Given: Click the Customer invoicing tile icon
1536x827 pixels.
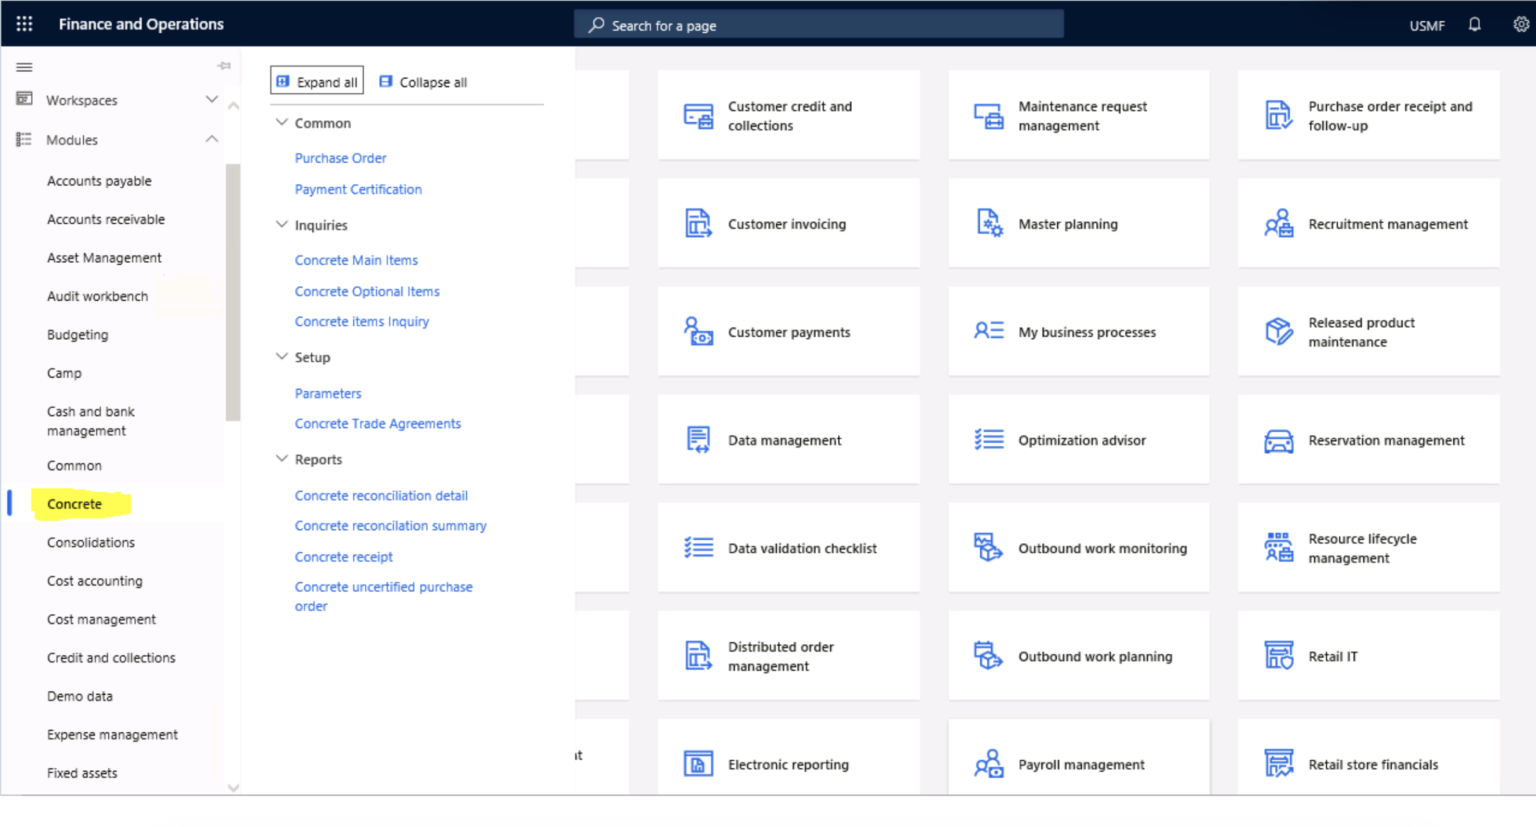Looking at the screenshot, I should pyautogui.click(x=698, y=224).
